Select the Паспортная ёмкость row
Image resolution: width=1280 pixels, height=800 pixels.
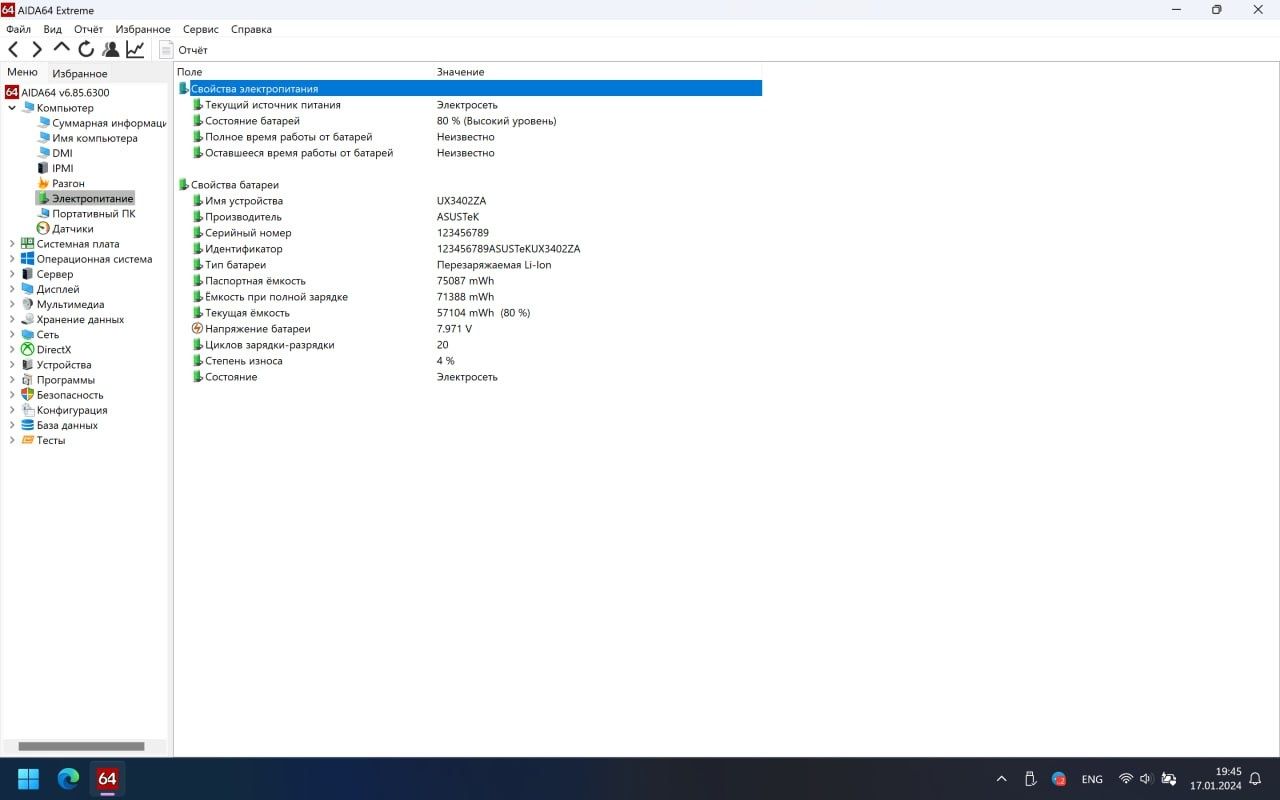[469, 281]
